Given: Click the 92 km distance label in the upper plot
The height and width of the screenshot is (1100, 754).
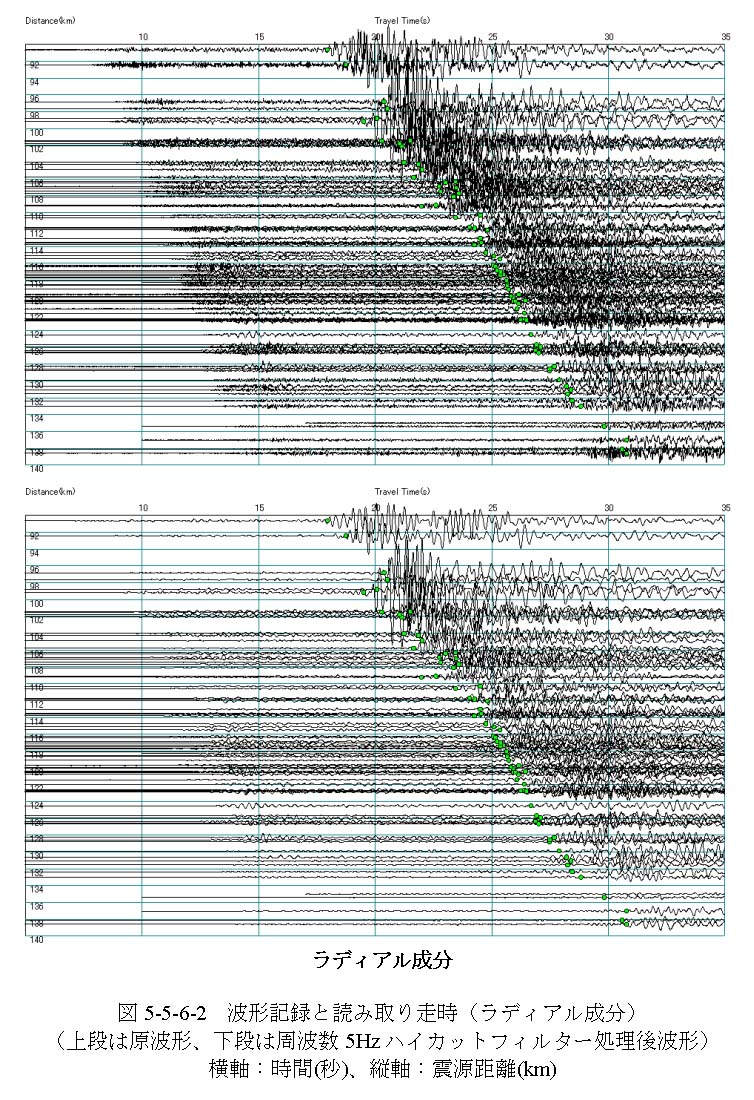Looking at the screenshot, I should point(34,65).
